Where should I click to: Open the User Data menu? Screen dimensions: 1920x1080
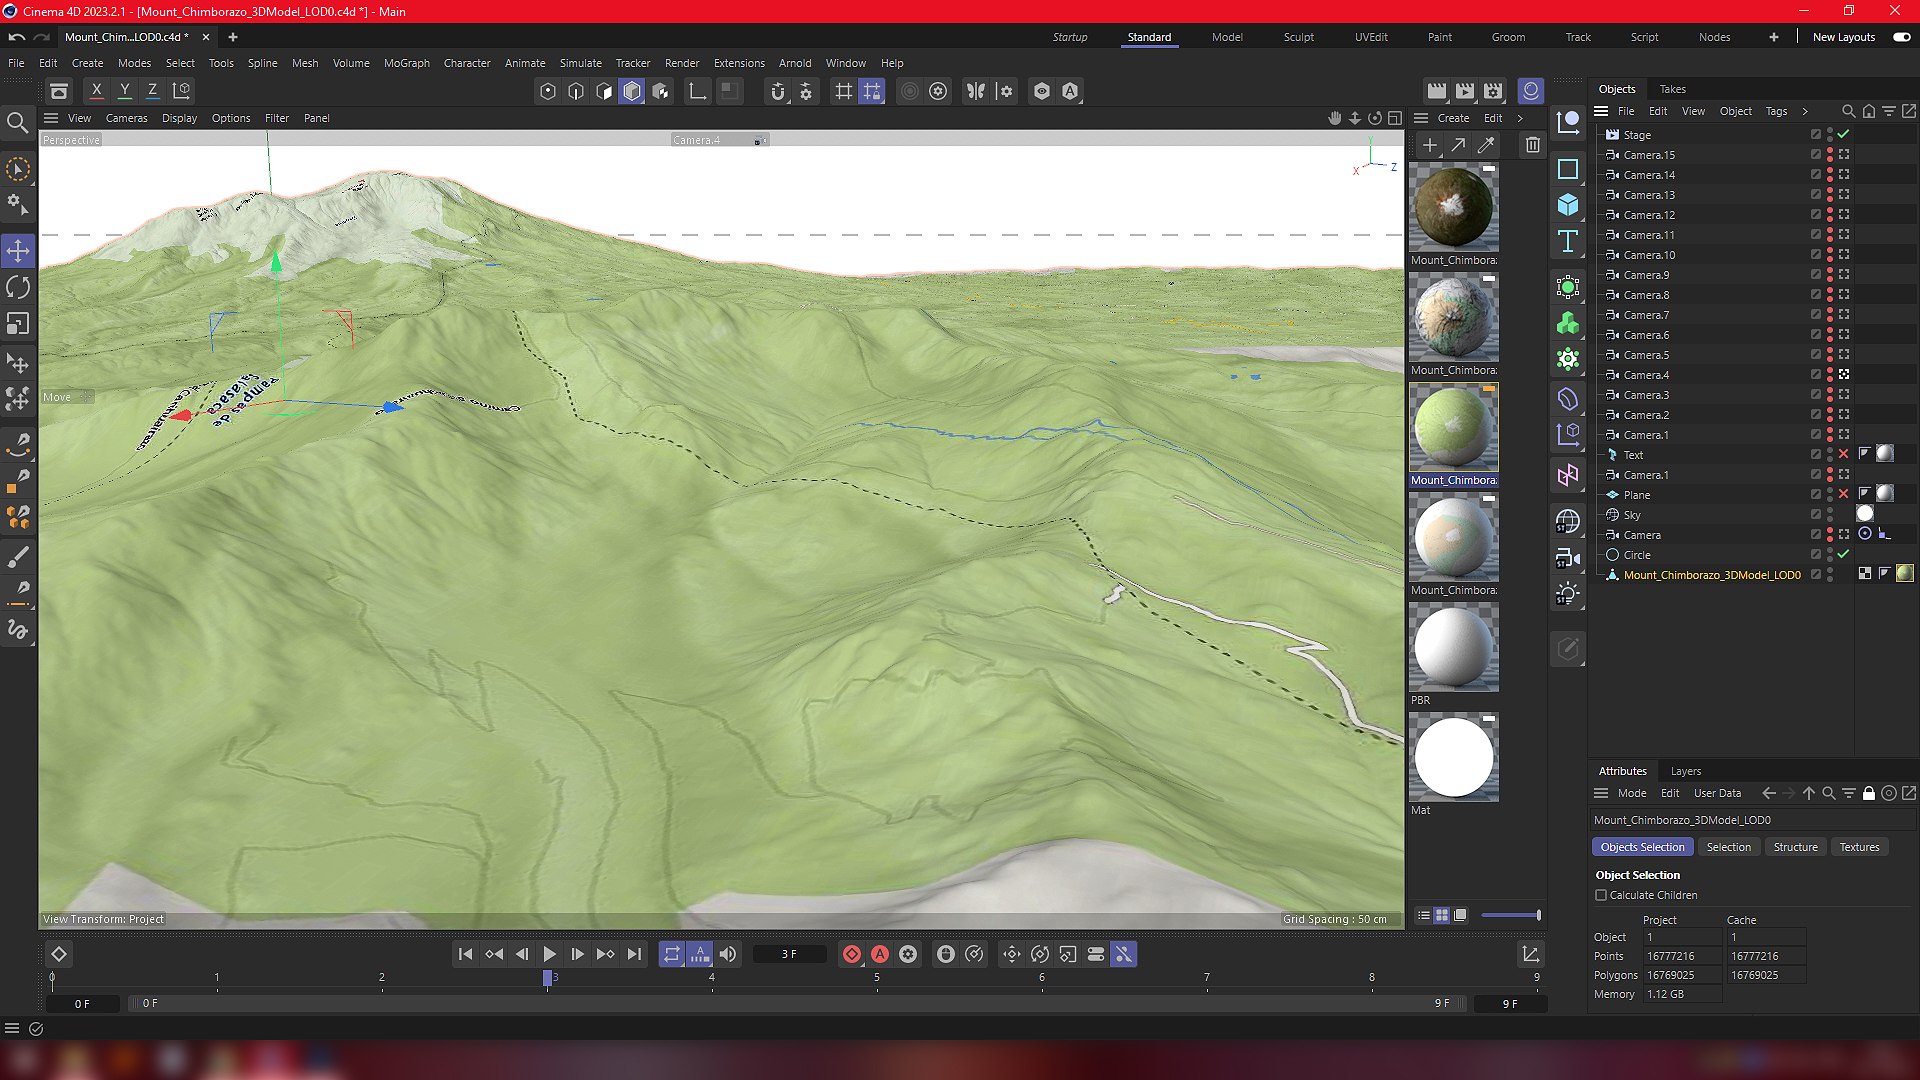pyautogui.click(x=1718, y=793)
